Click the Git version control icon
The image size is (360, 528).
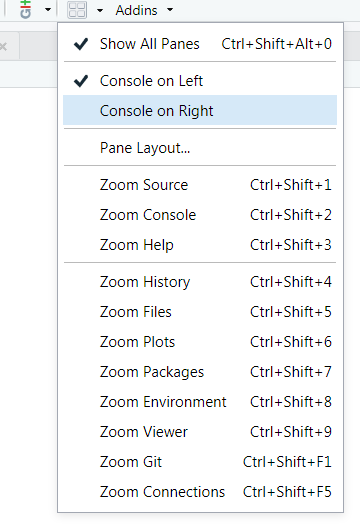[x=26, y=9]
